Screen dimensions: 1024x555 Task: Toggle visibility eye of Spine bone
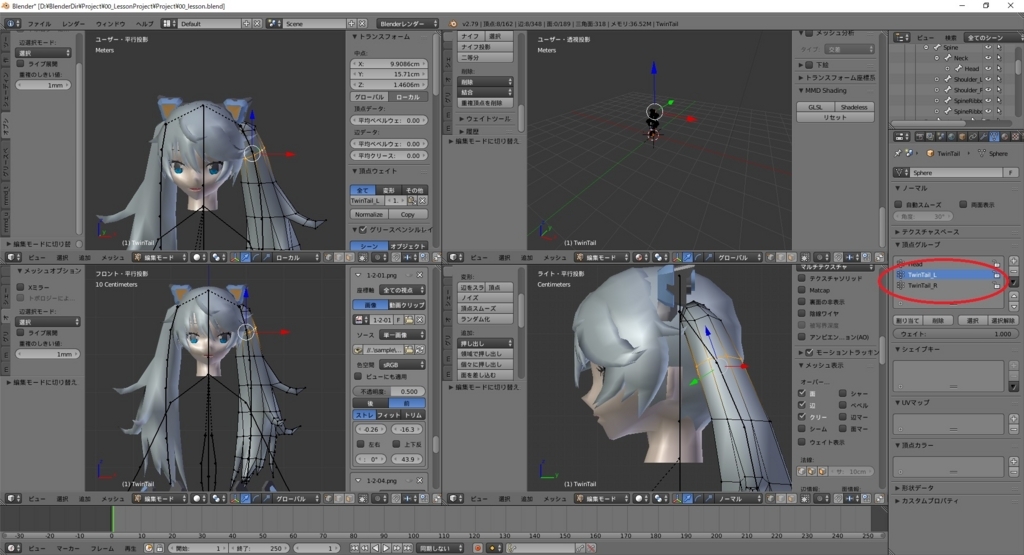click(988, 48)
